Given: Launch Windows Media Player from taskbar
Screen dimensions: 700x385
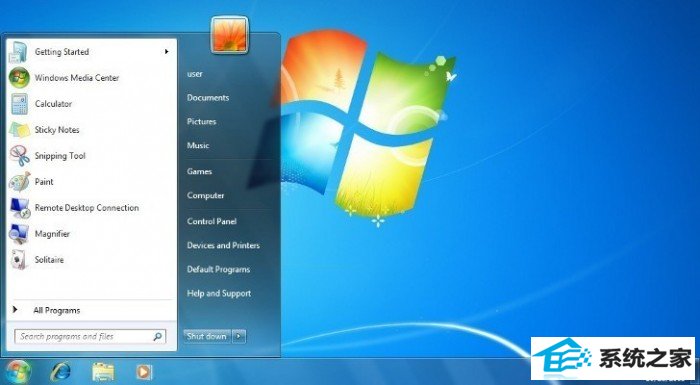Looking at the screenshot, I should pyautogui.click(x=143, y=372).
